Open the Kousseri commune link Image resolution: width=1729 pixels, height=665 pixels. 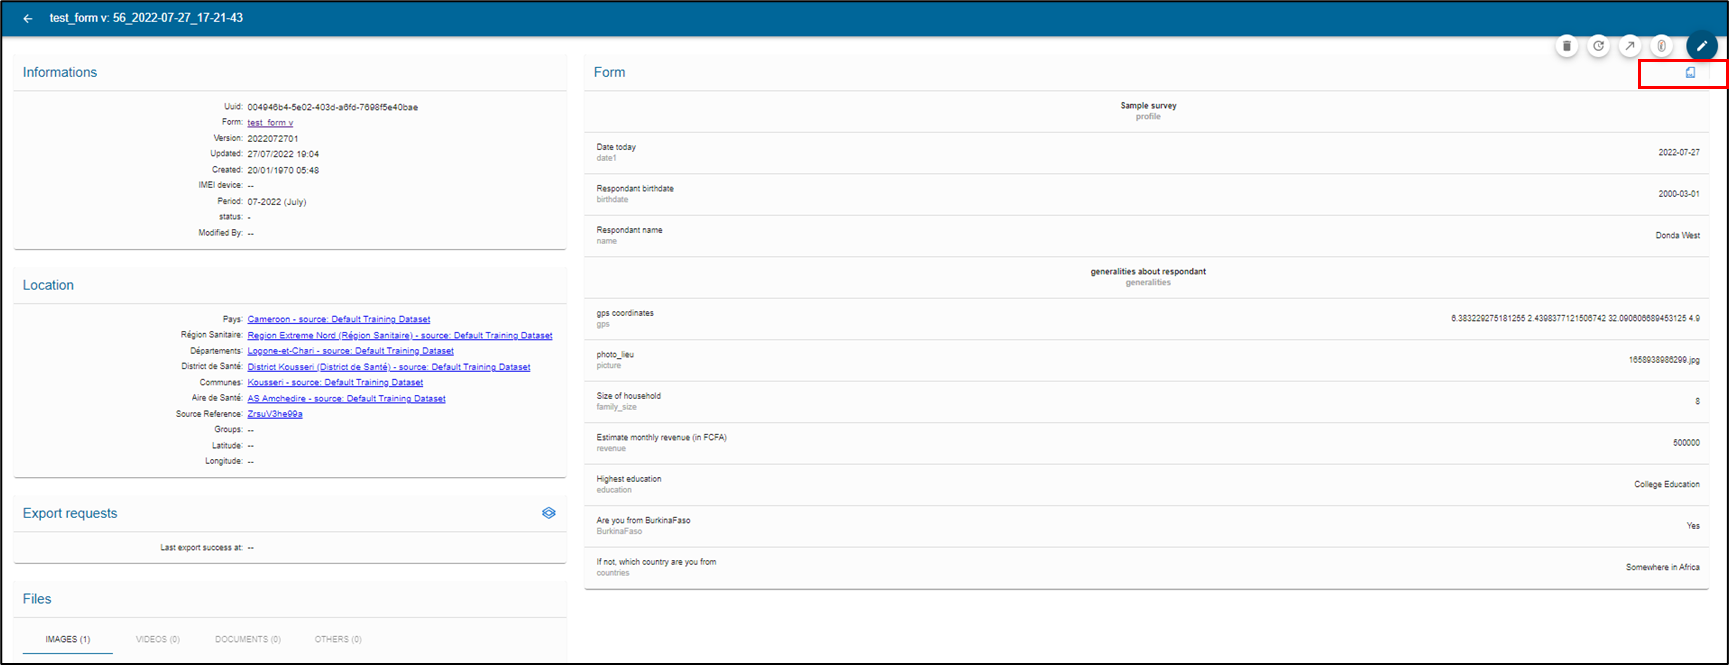point(335,383)
